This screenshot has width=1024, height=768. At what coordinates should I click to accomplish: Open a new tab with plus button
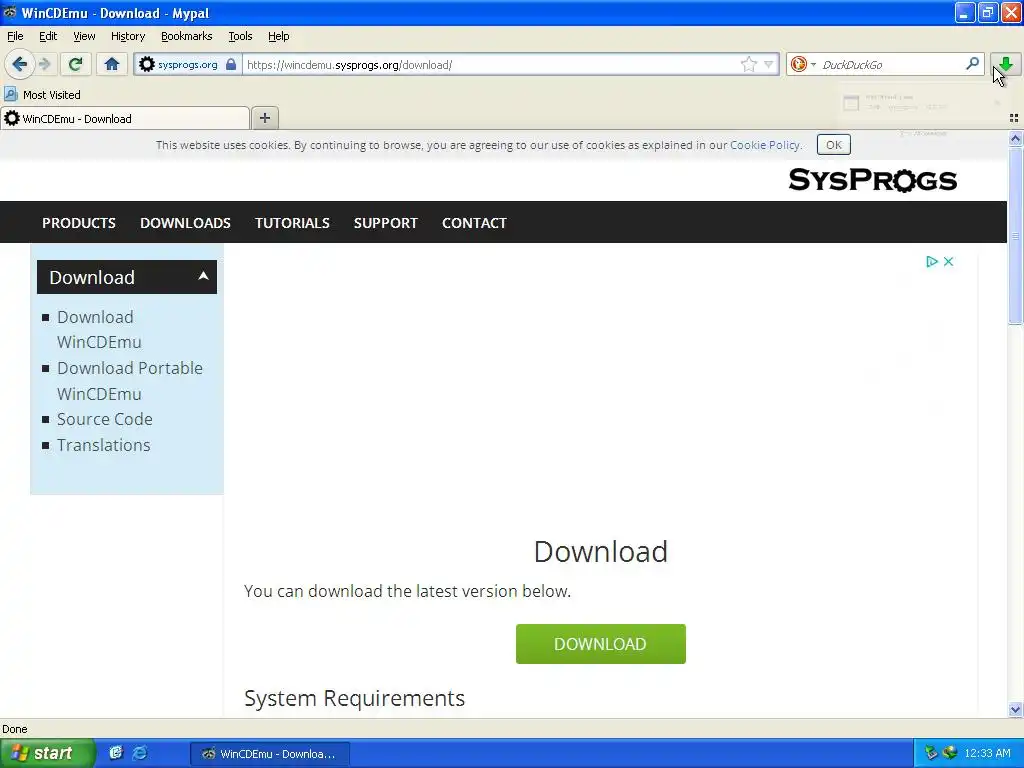click(x=264, y=118)
